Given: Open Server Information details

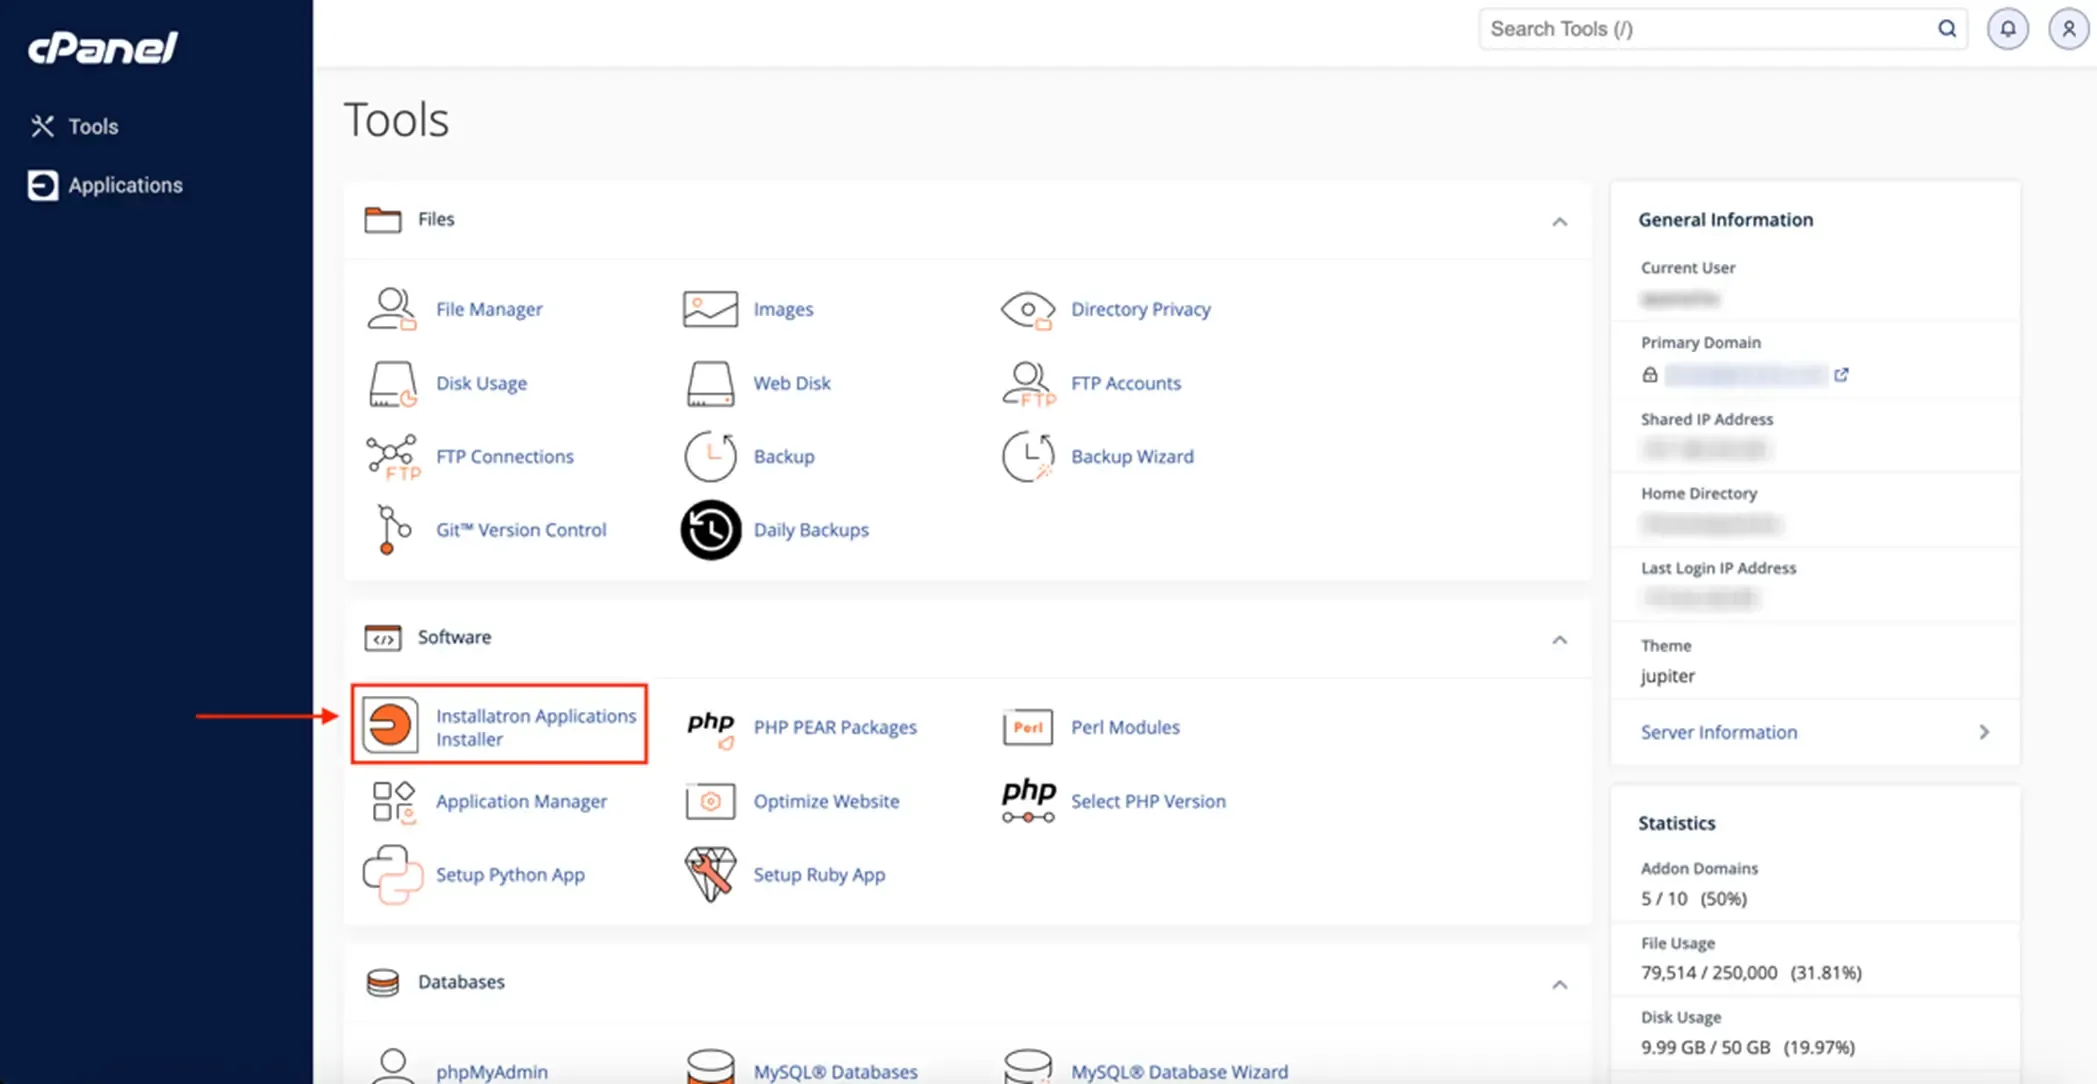Looking at the screenshot, I should [1717, 732].
